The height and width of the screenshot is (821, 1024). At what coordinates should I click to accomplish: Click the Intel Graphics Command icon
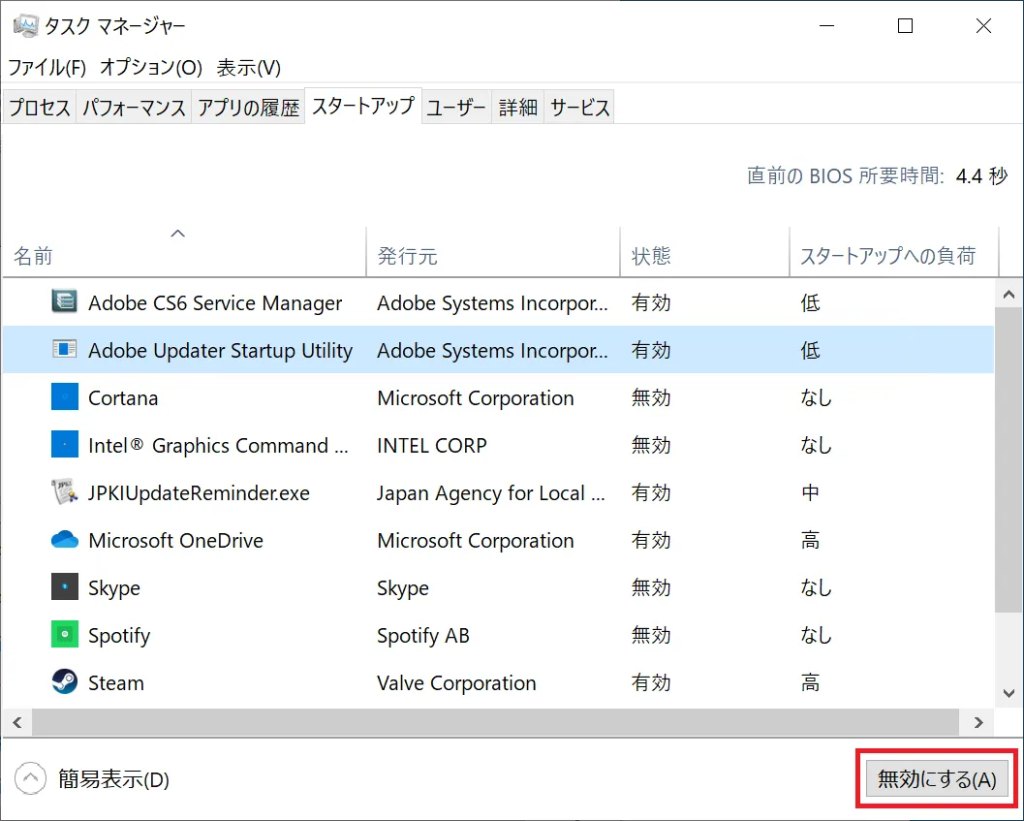pyautogui.click(x=65, y=445)
